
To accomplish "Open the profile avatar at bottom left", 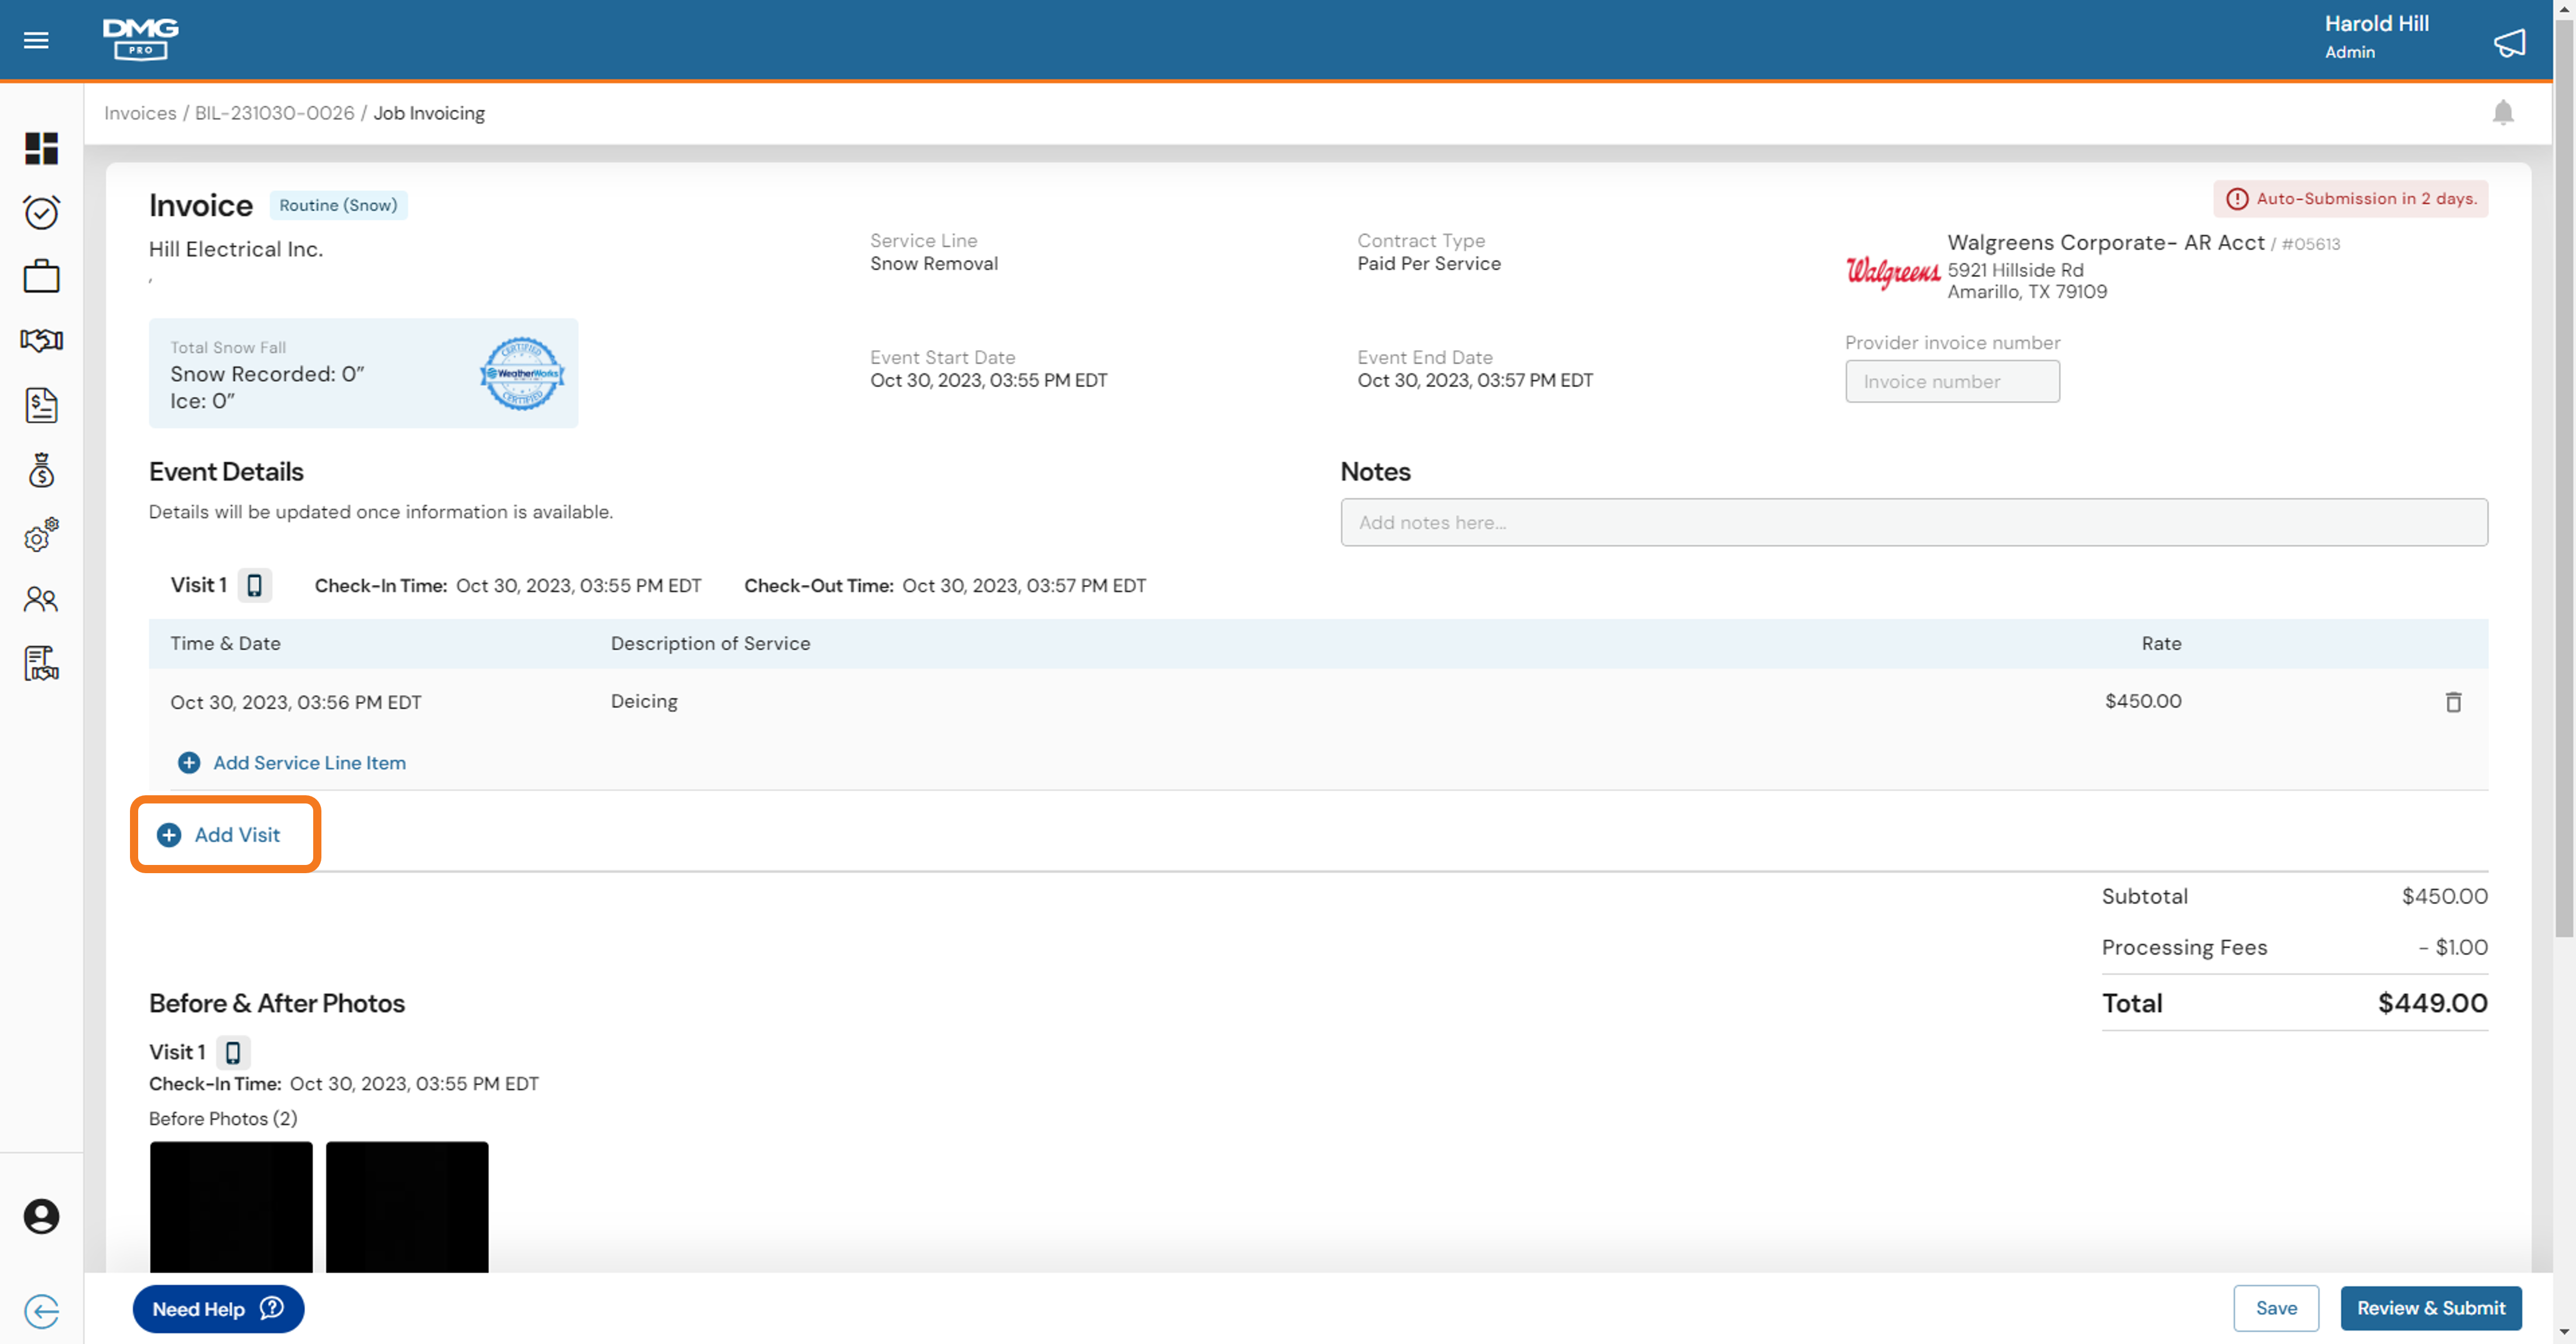I will click(41, 1217).
